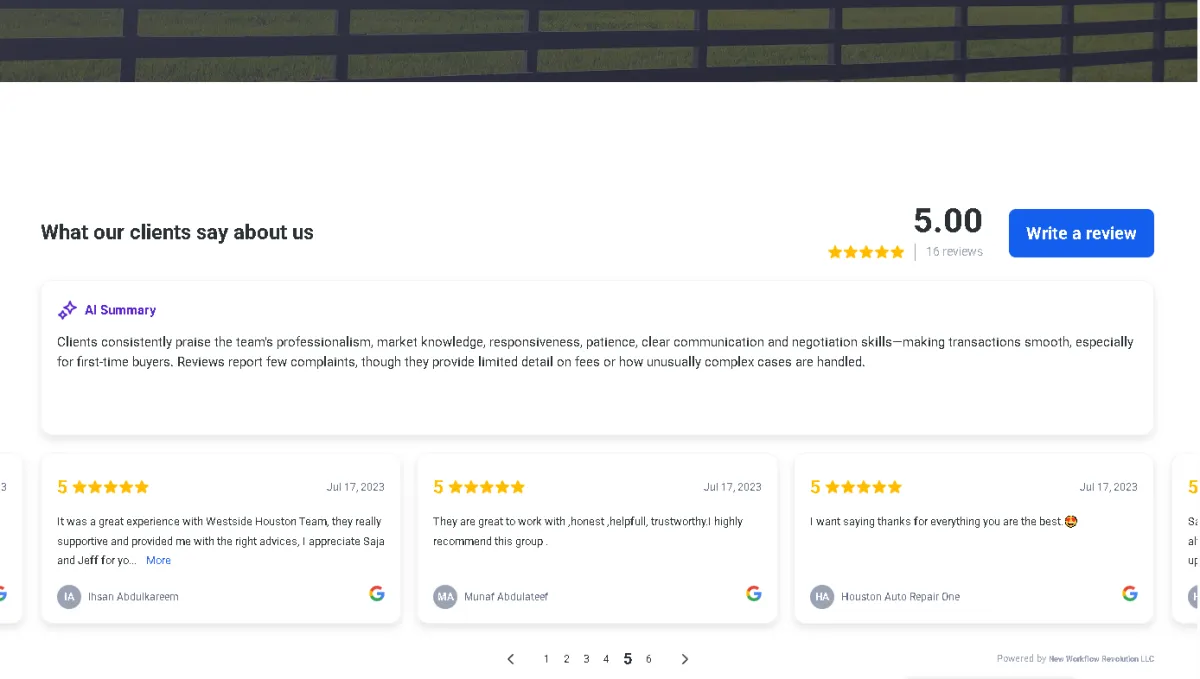This screenshot has width=1200, height=679.
Task: Click Google icon on Ihsan Abdulkareem's review
Action: [x=377, y=593]
